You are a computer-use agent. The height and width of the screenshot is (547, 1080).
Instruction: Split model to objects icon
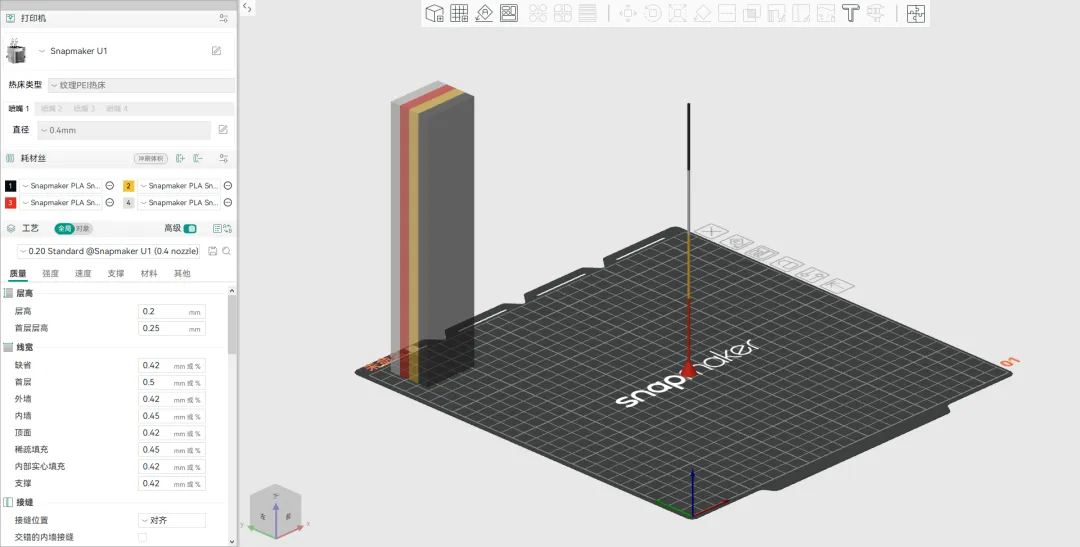[538, 13]
